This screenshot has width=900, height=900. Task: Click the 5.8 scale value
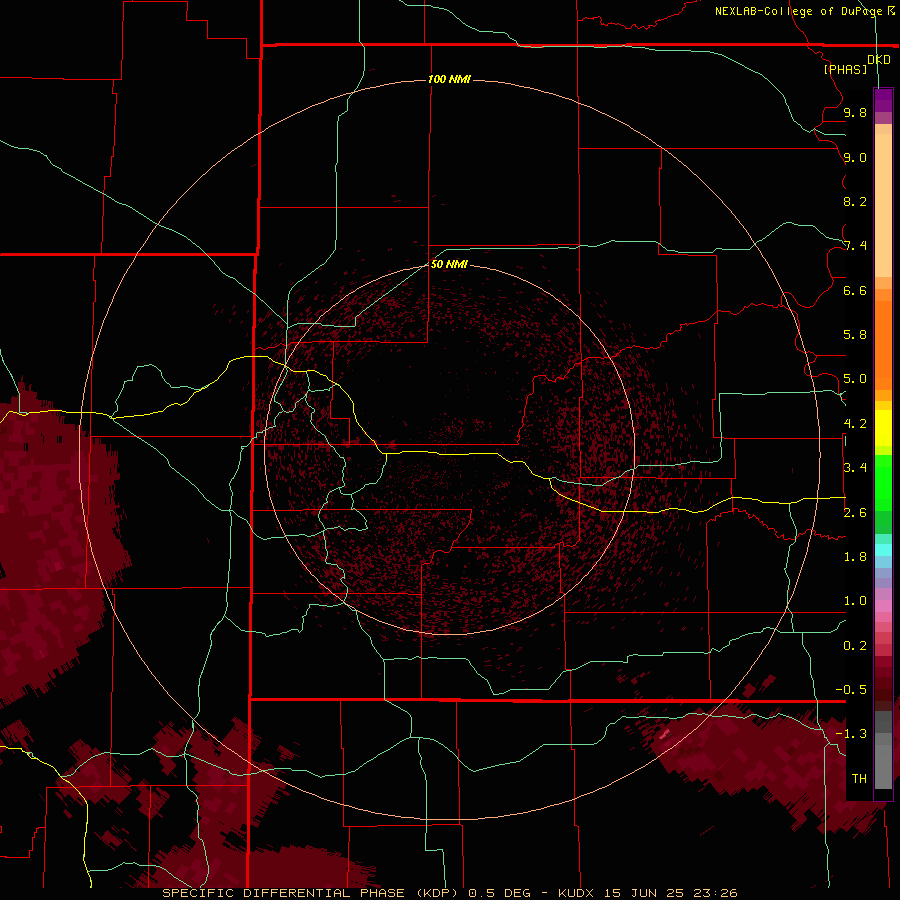pyautogui.click(x=855, y=335)
